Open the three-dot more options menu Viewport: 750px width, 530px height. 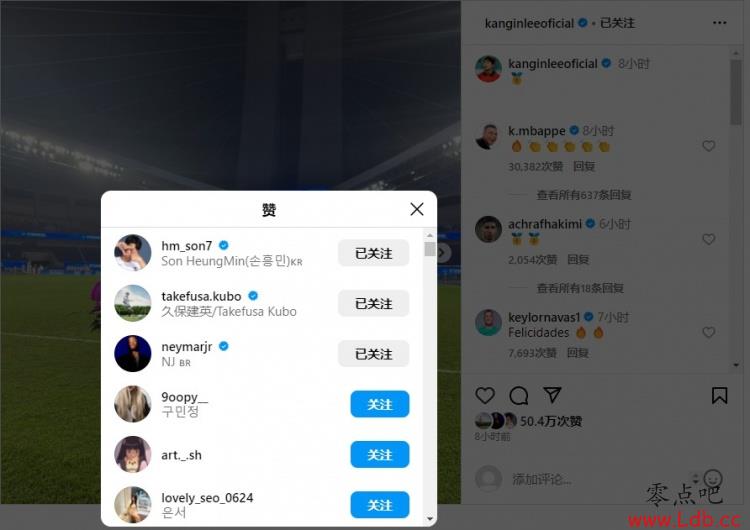(x=719, y=23)
